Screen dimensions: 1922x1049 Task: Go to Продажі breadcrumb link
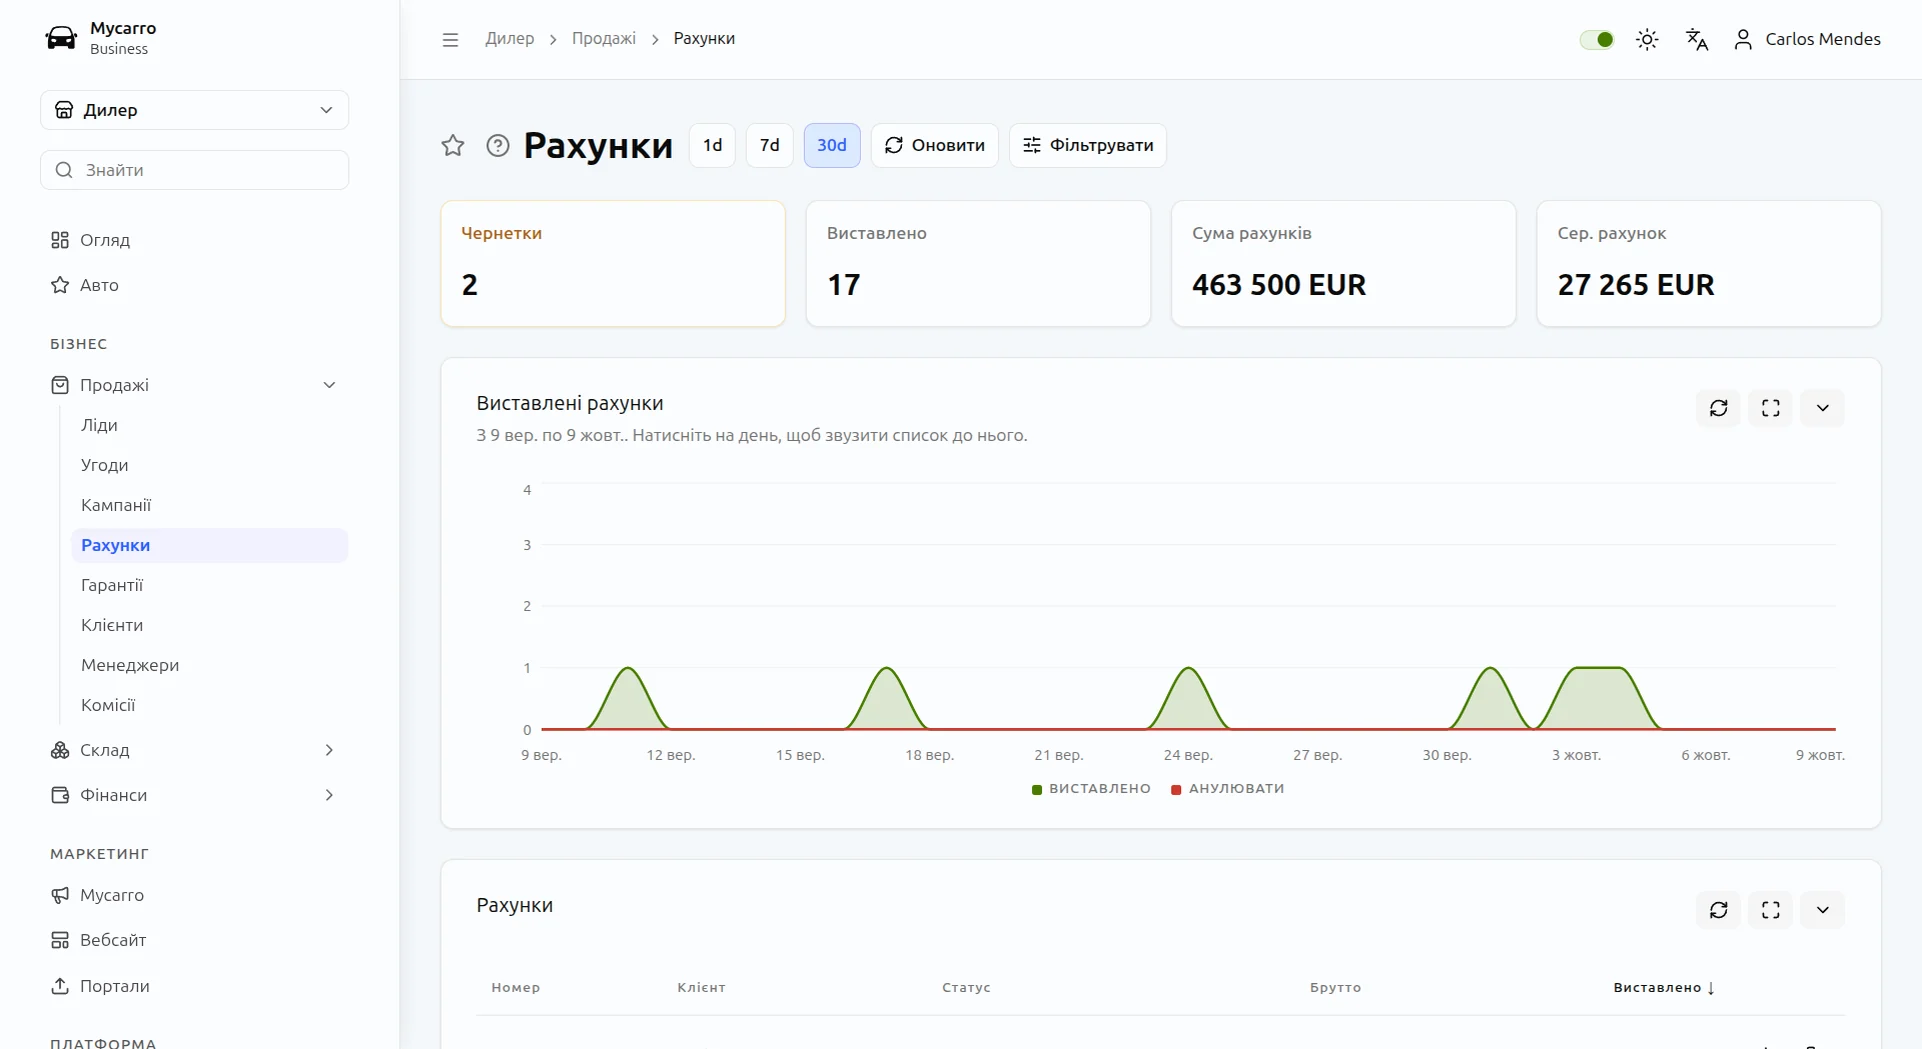click(x=604, y=39)
